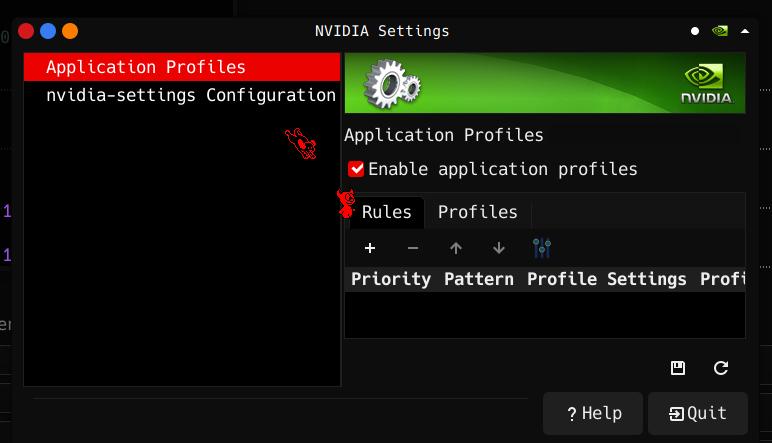This screenshot has height=443, width=772.
Task: Select the Rules tab
Action: [x=387, y=212]
